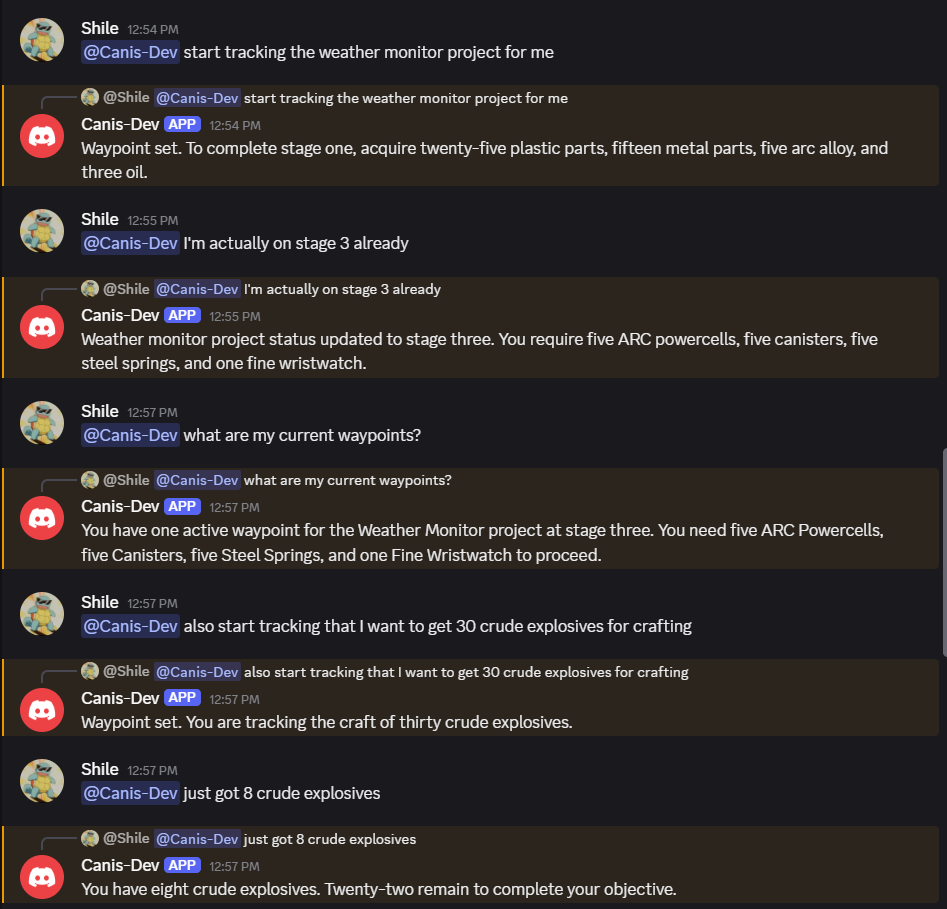947x909 pixels.
Task: Click Shile's large avatar beside the '30 crude explosives' request
Action: tap(41, 614)
